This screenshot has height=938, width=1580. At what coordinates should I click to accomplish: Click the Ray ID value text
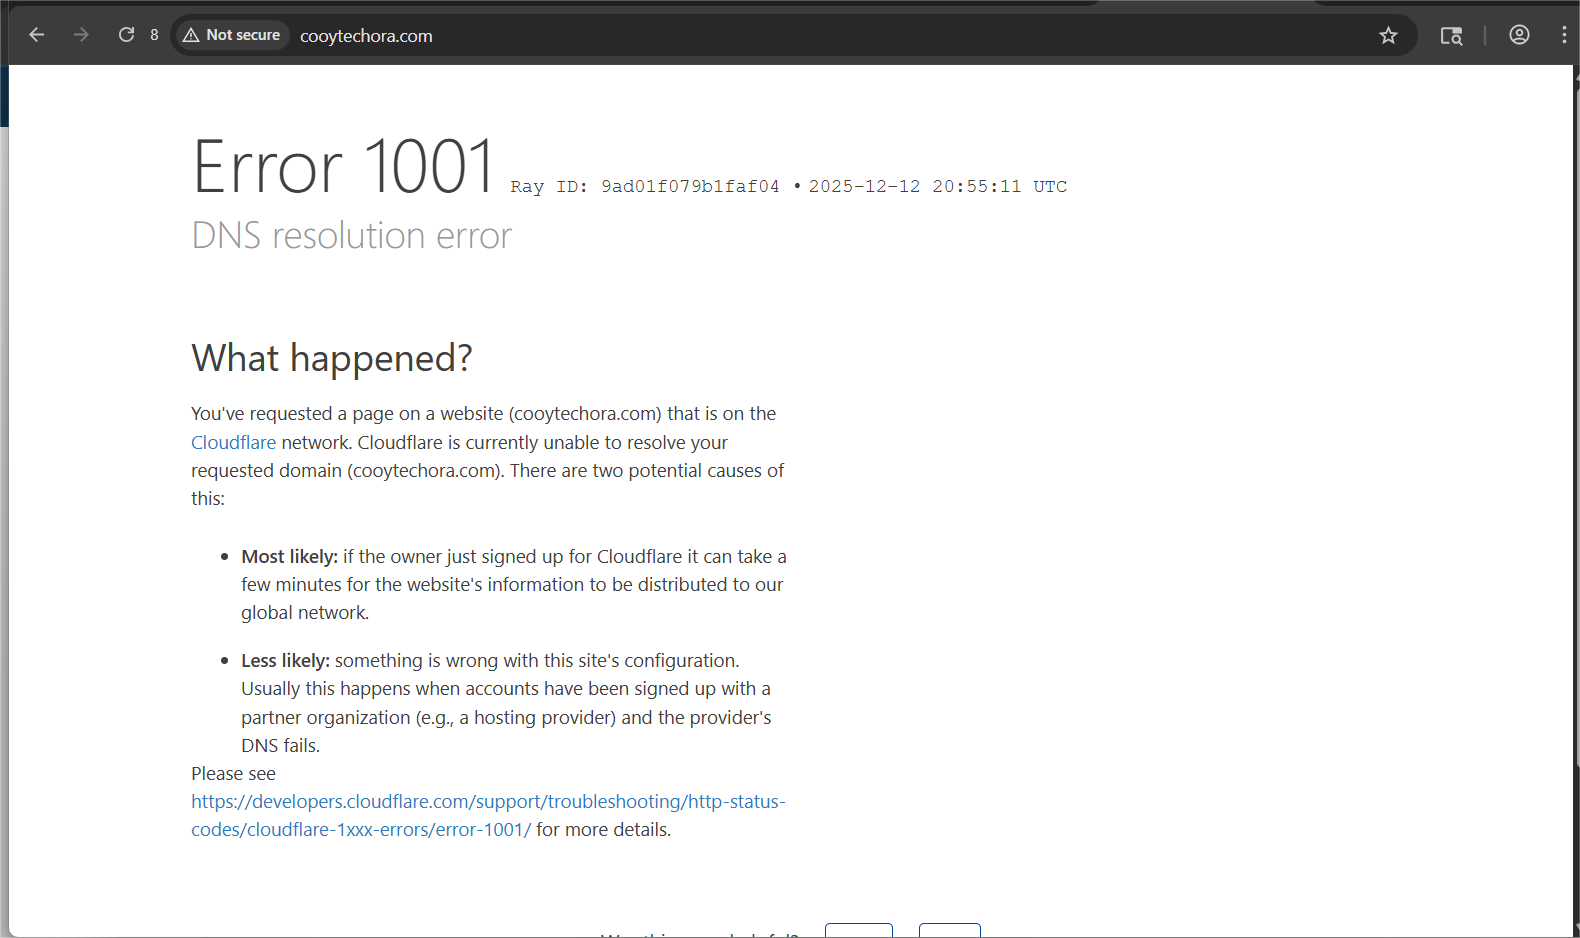coord(689,187)
